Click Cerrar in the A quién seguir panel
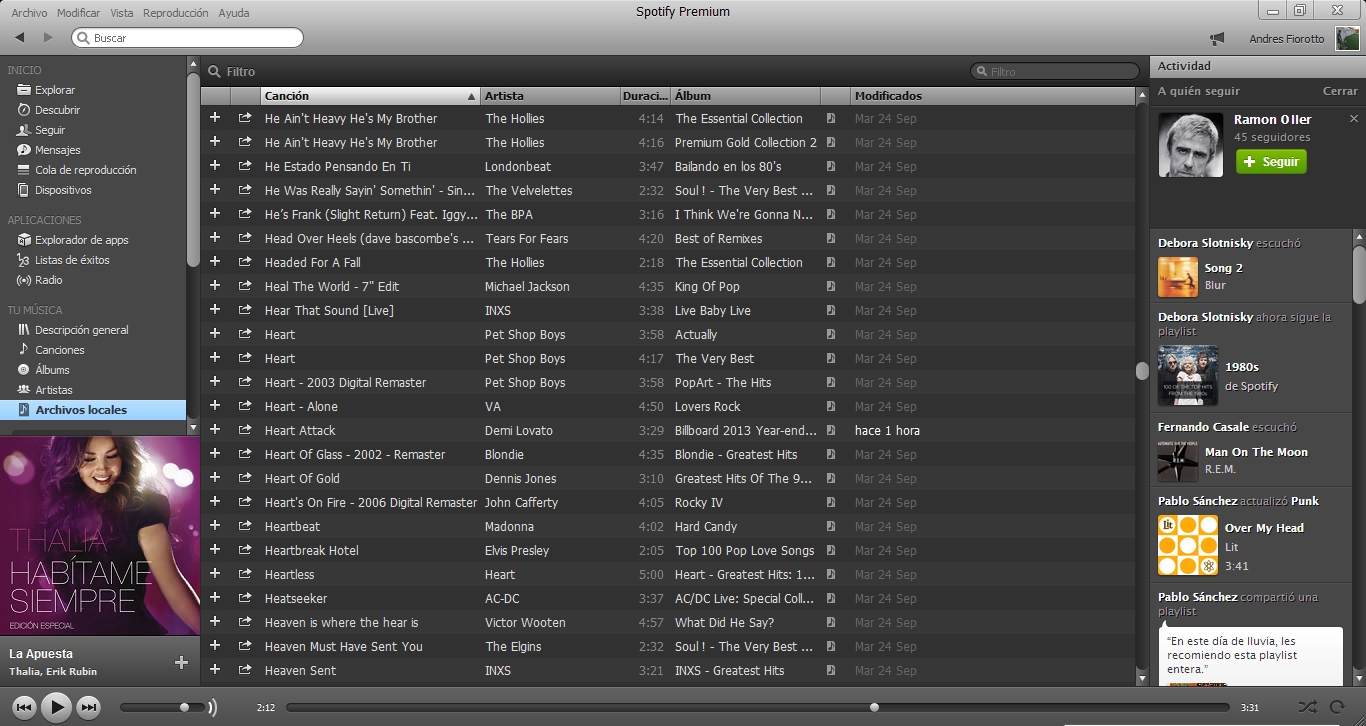Screen dimensions: 1366x726 tap(1340, 91)
